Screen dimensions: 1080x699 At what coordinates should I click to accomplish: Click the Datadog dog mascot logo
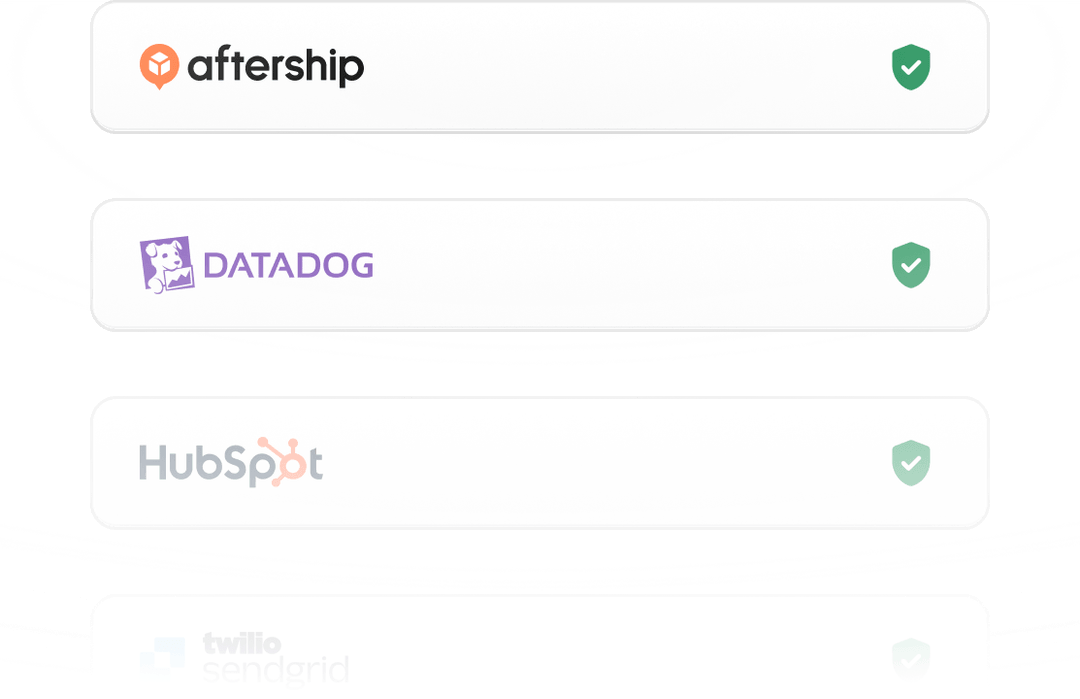tap(165, 264)
